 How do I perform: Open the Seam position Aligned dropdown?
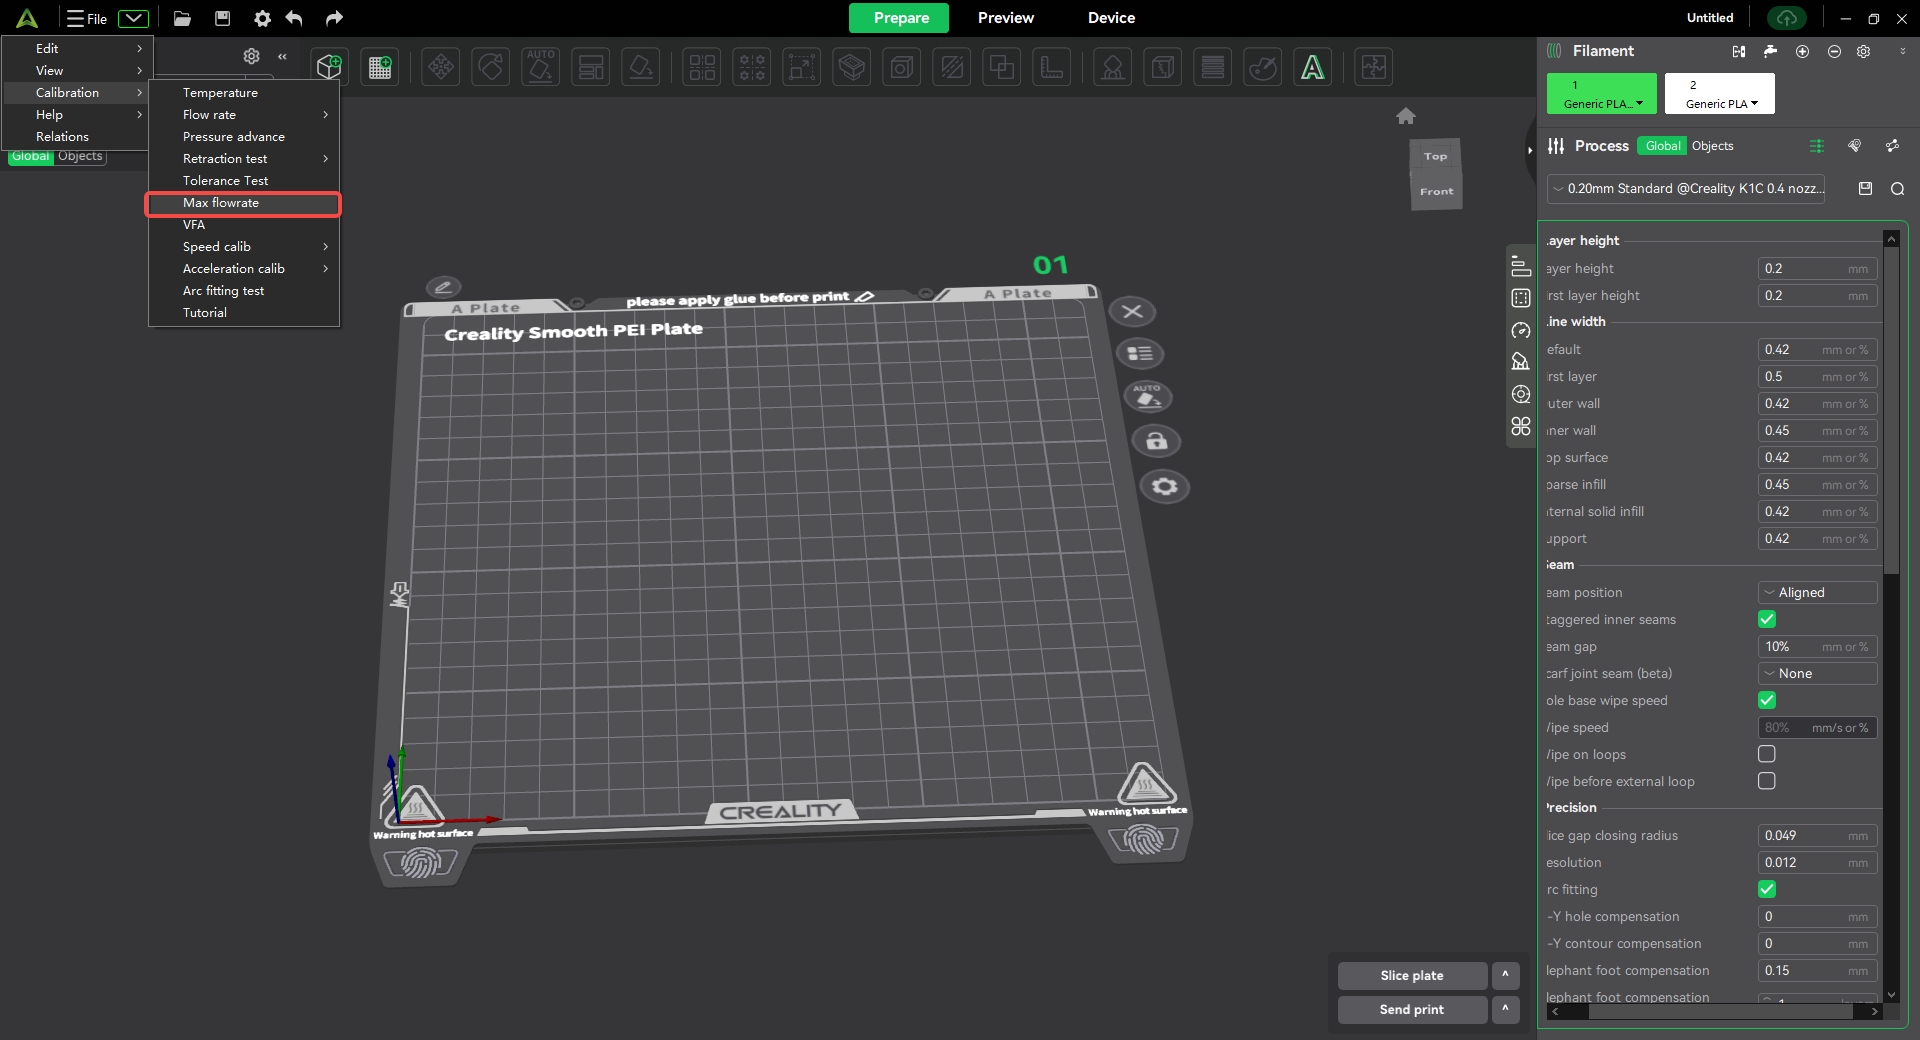(1817, 593)
